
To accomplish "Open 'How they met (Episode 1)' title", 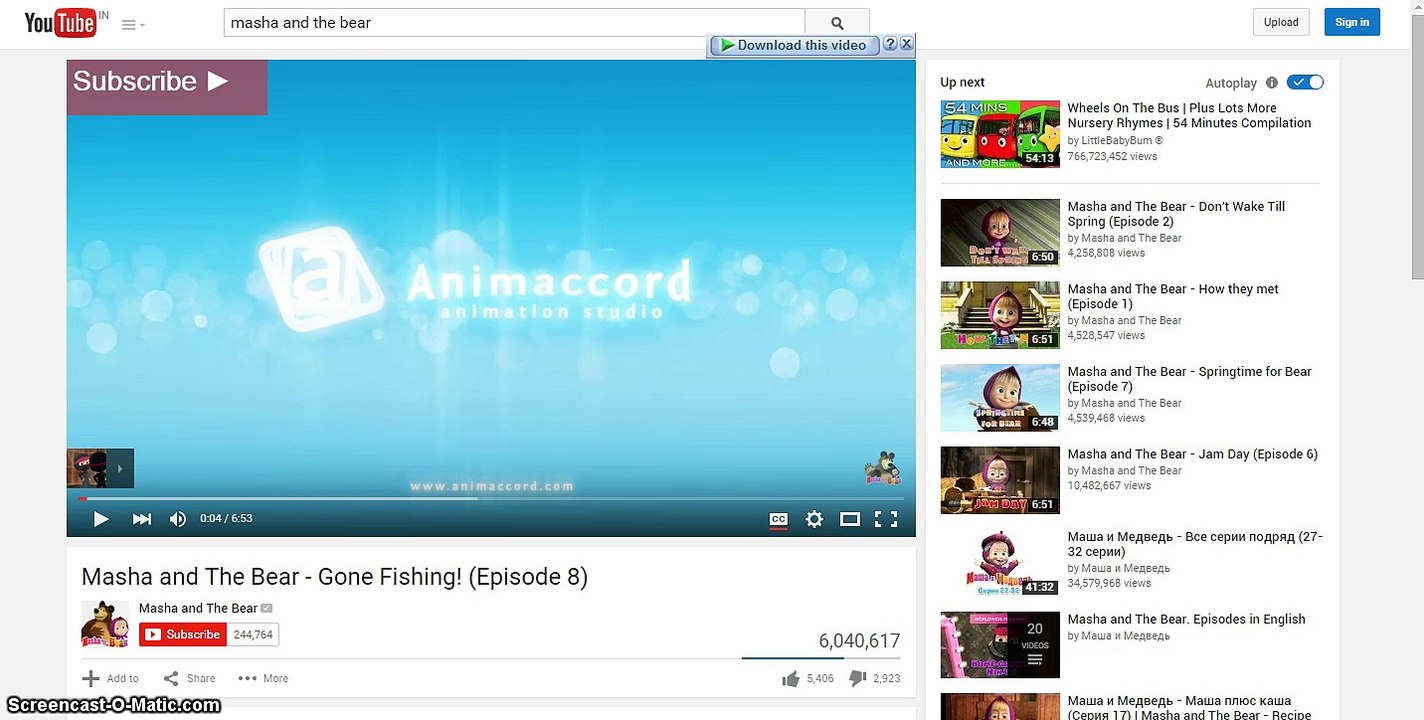I will pyautogui.click(x=1173, y=296).
